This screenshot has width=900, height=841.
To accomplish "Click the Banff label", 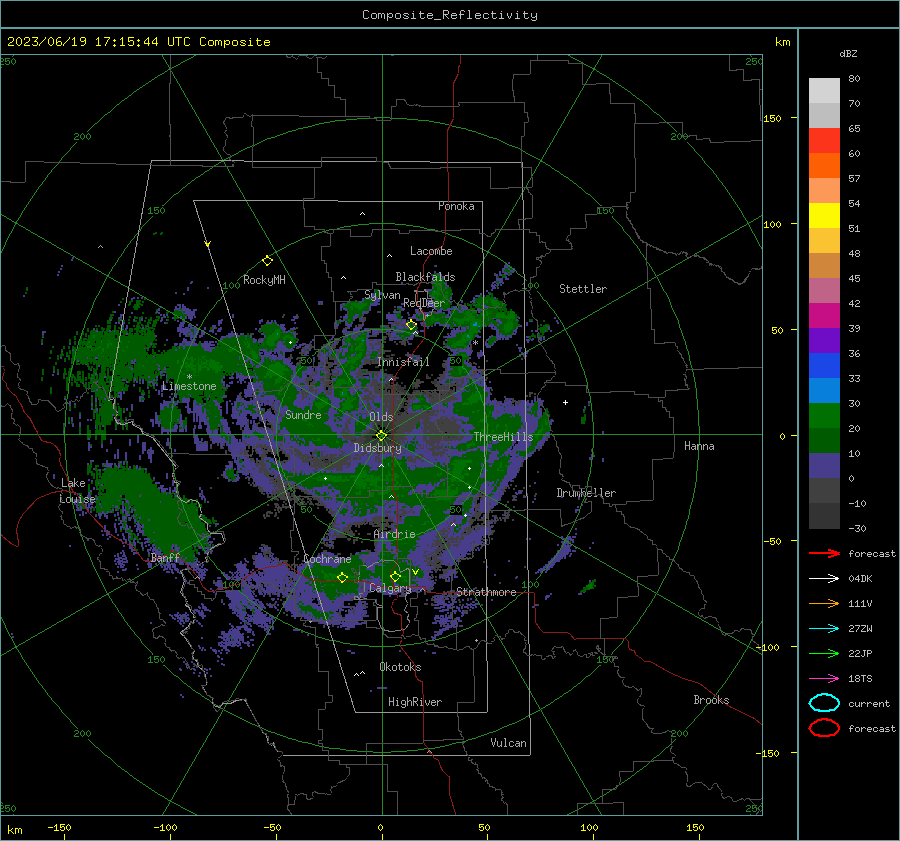I will pos(165,558).
